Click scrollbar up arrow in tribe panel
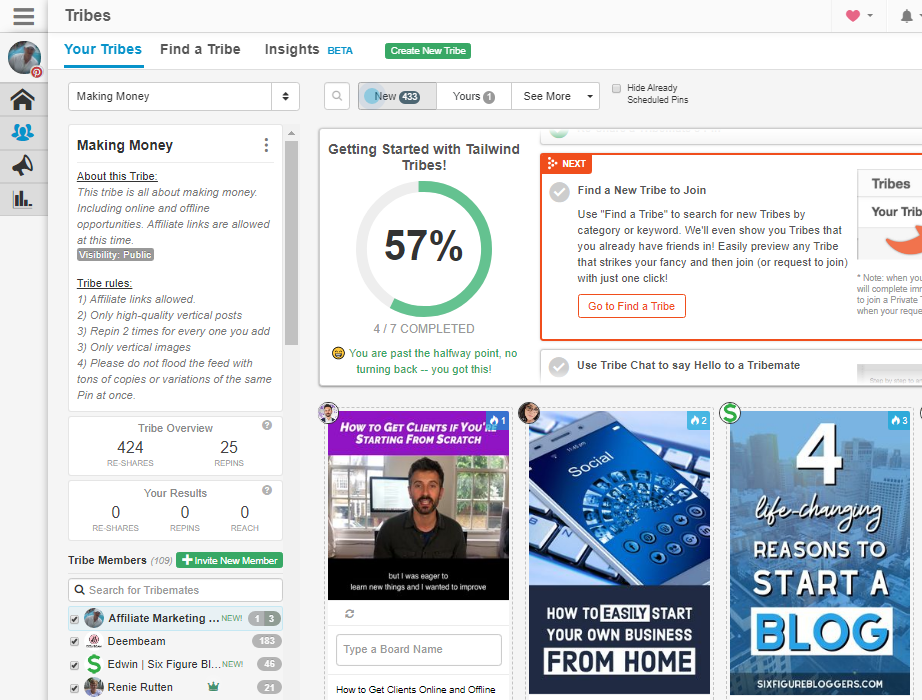The width and height of the screenshot is (922, 700). (x=291, y=134)
